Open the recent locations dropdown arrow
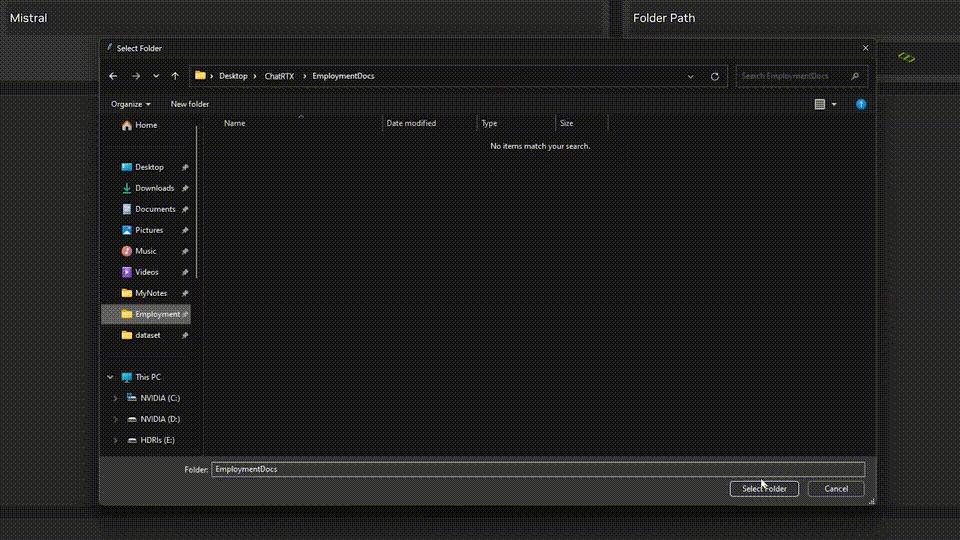 click(x=156, y=76)
